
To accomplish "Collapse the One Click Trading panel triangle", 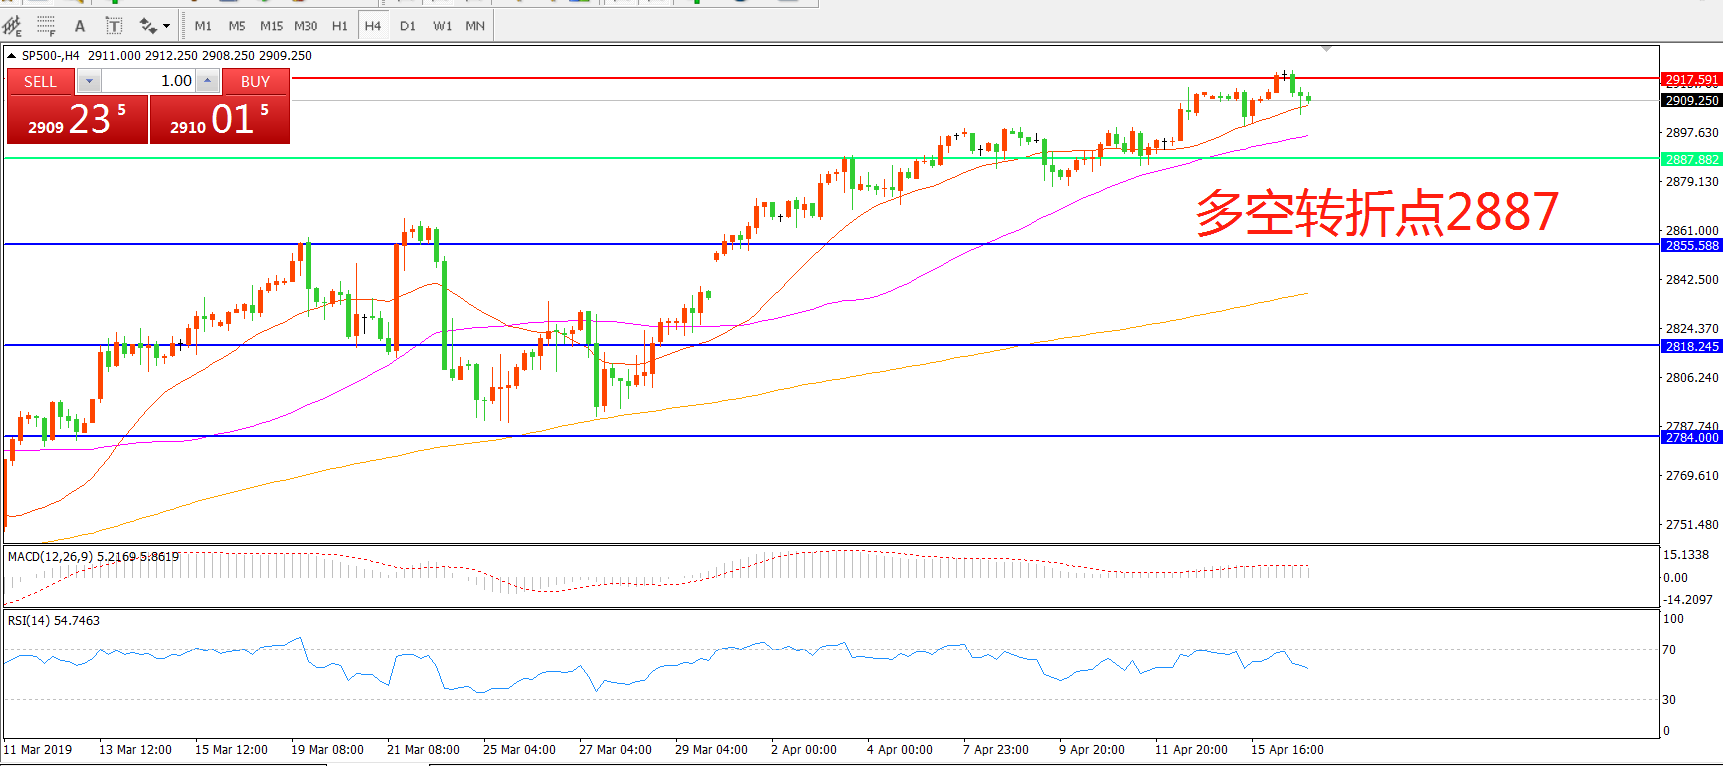I will 11,56.
